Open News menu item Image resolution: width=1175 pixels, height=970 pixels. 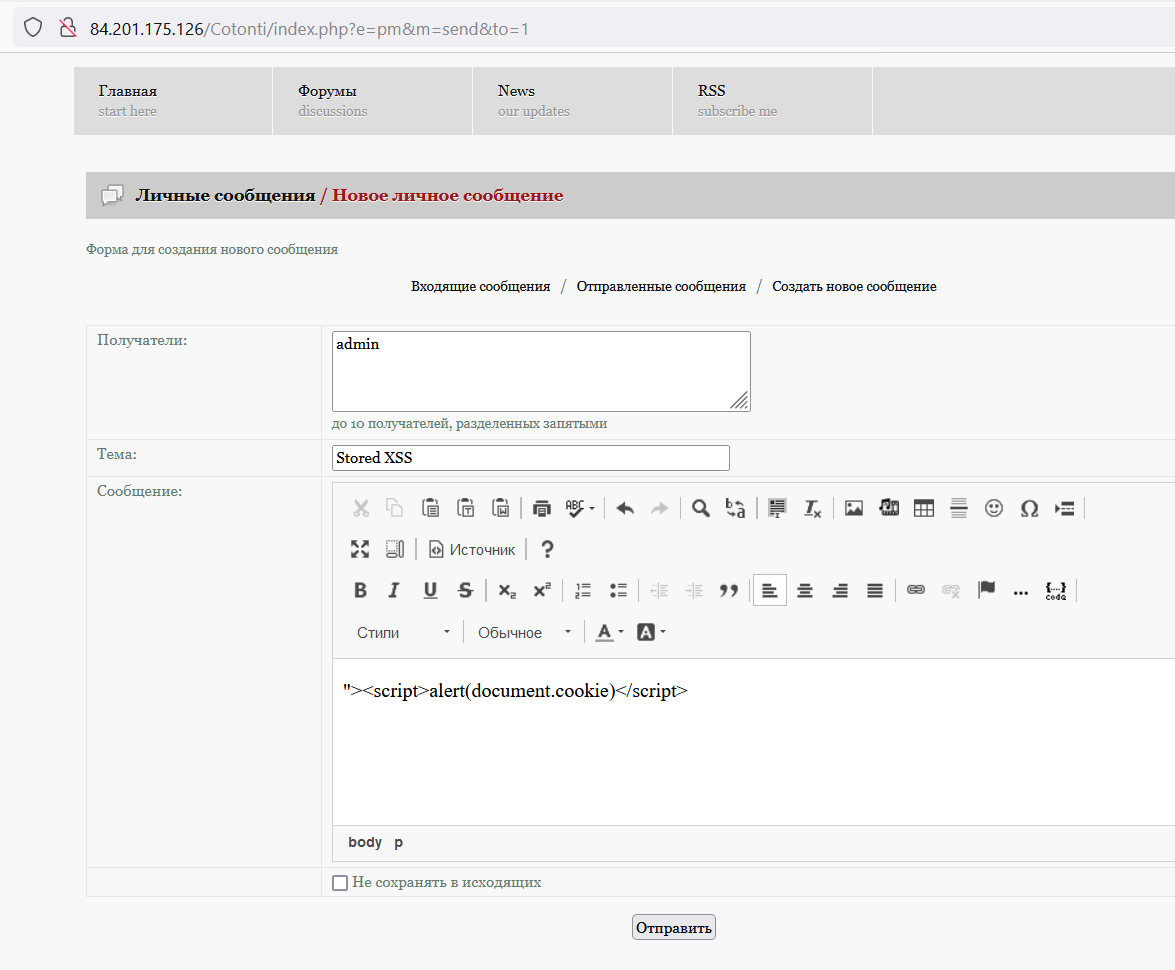[x=573, y=100]
